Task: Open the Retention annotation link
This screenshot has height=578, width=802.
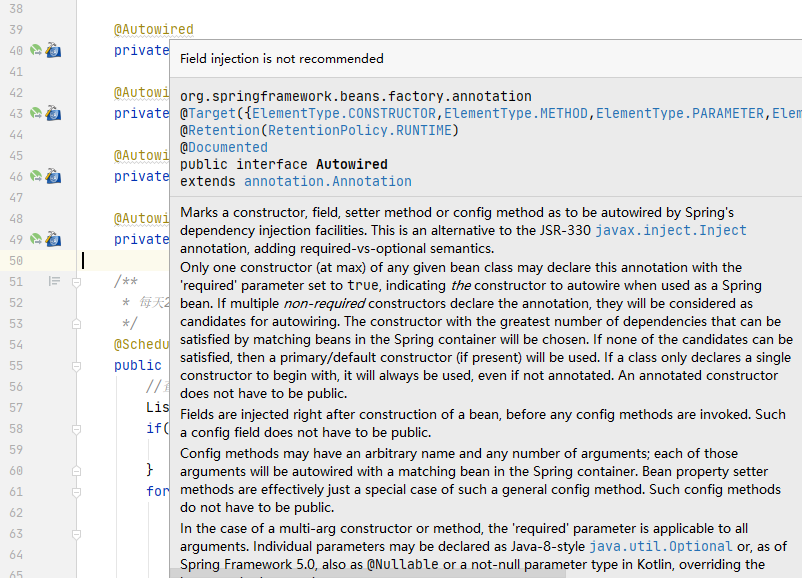Action: 224,130
